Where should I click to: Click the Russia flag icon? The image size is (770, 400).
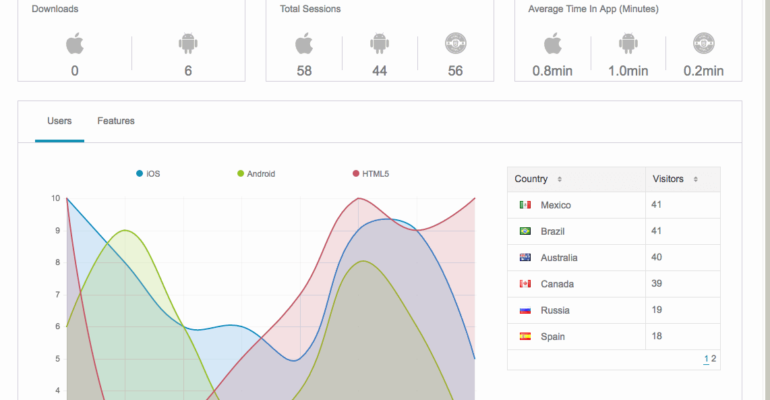pyautogui.click(x=525, y=310)
